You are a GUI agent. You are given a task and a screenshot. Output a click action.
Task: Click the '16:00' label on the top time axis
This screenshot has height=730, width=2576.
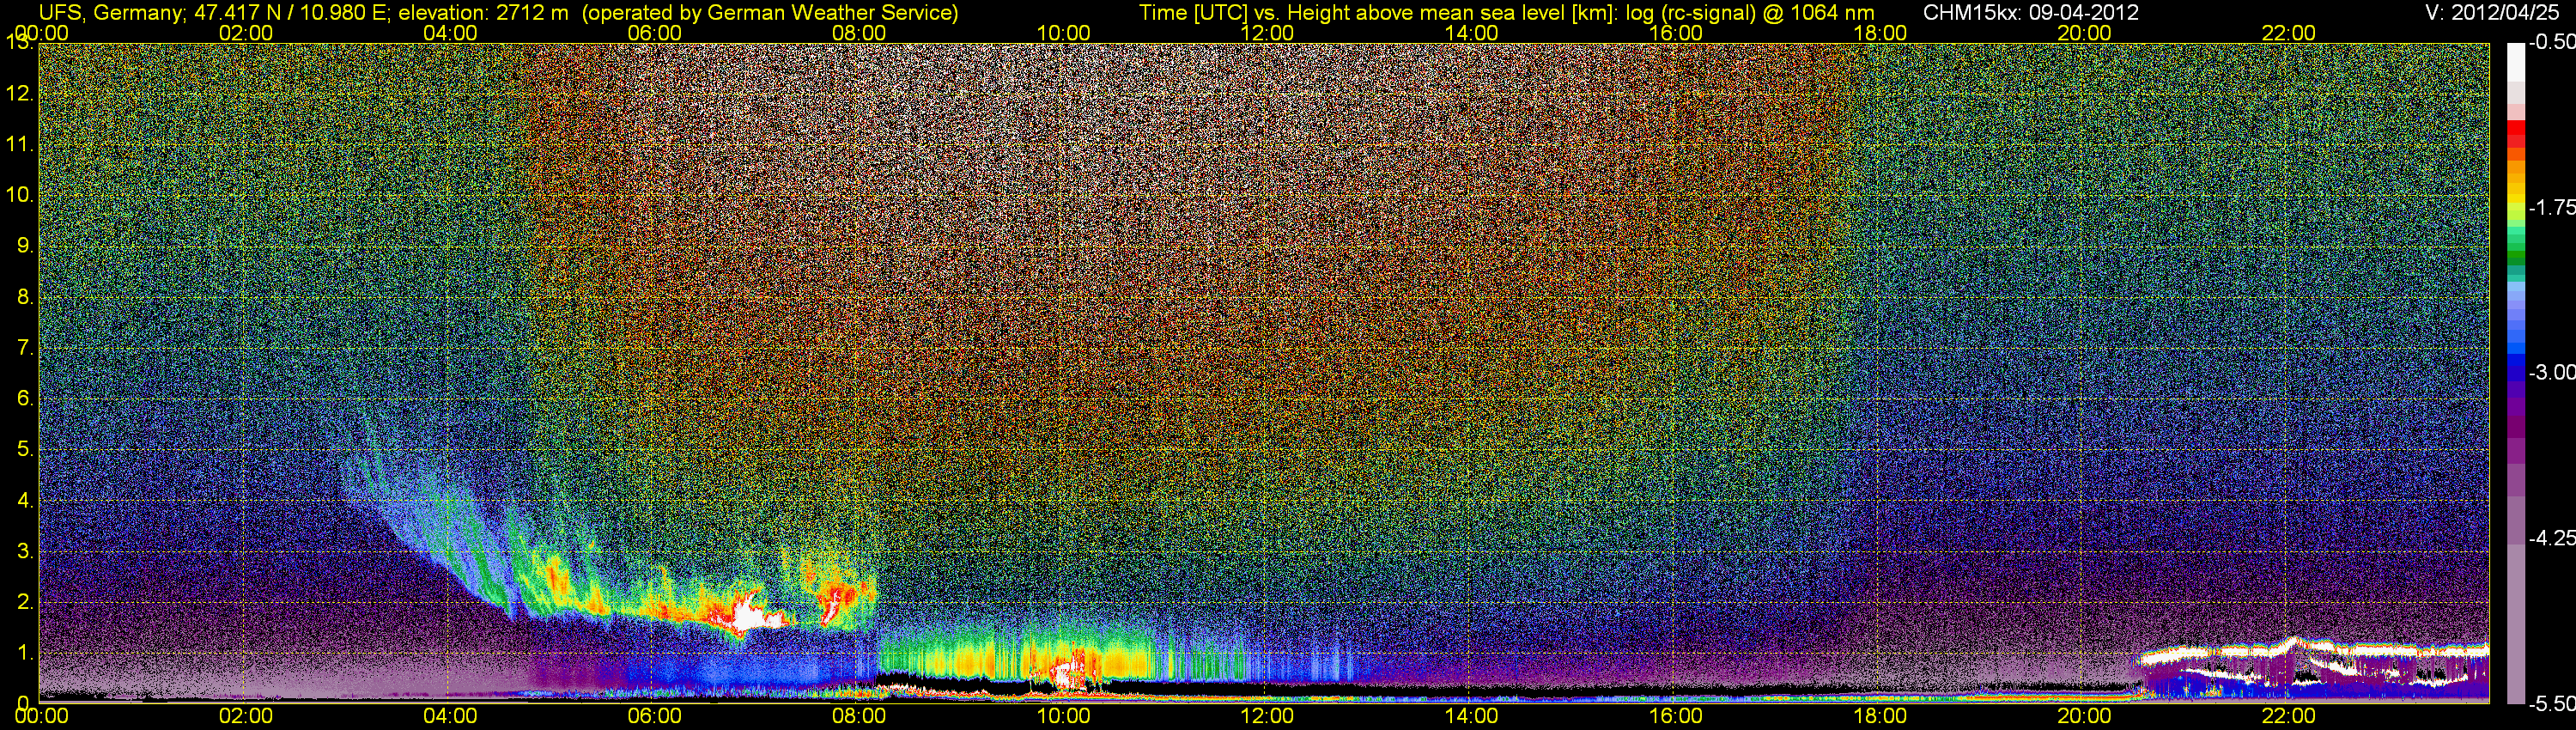1676,33
